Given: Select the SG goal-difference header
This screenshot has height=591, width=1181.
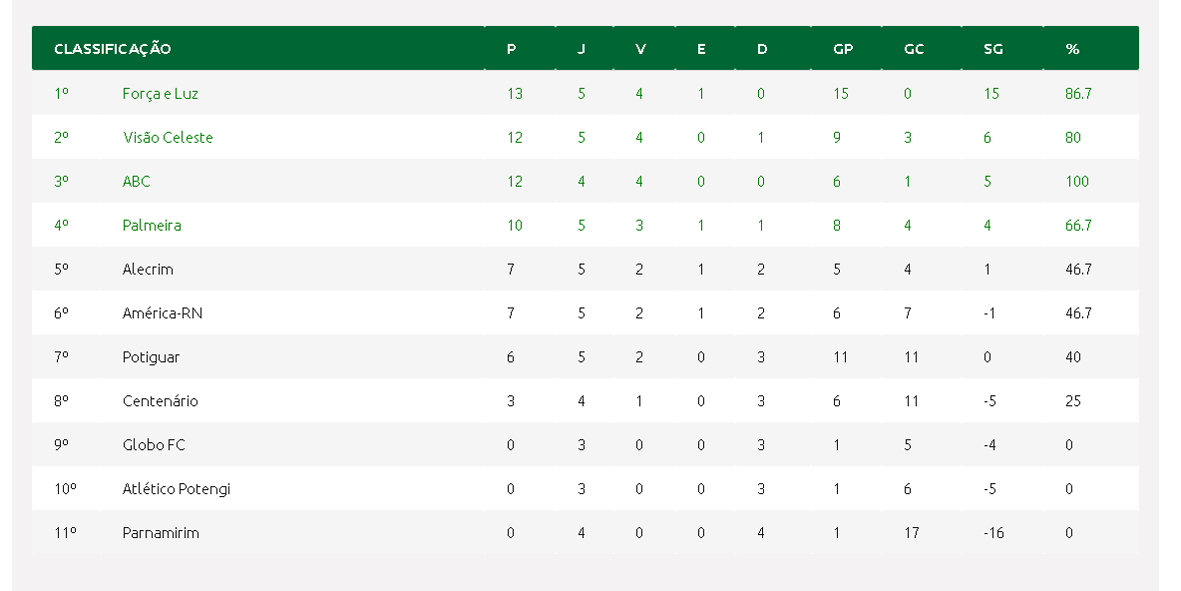Looking at the screenshot, I should (x=993, y=49).
